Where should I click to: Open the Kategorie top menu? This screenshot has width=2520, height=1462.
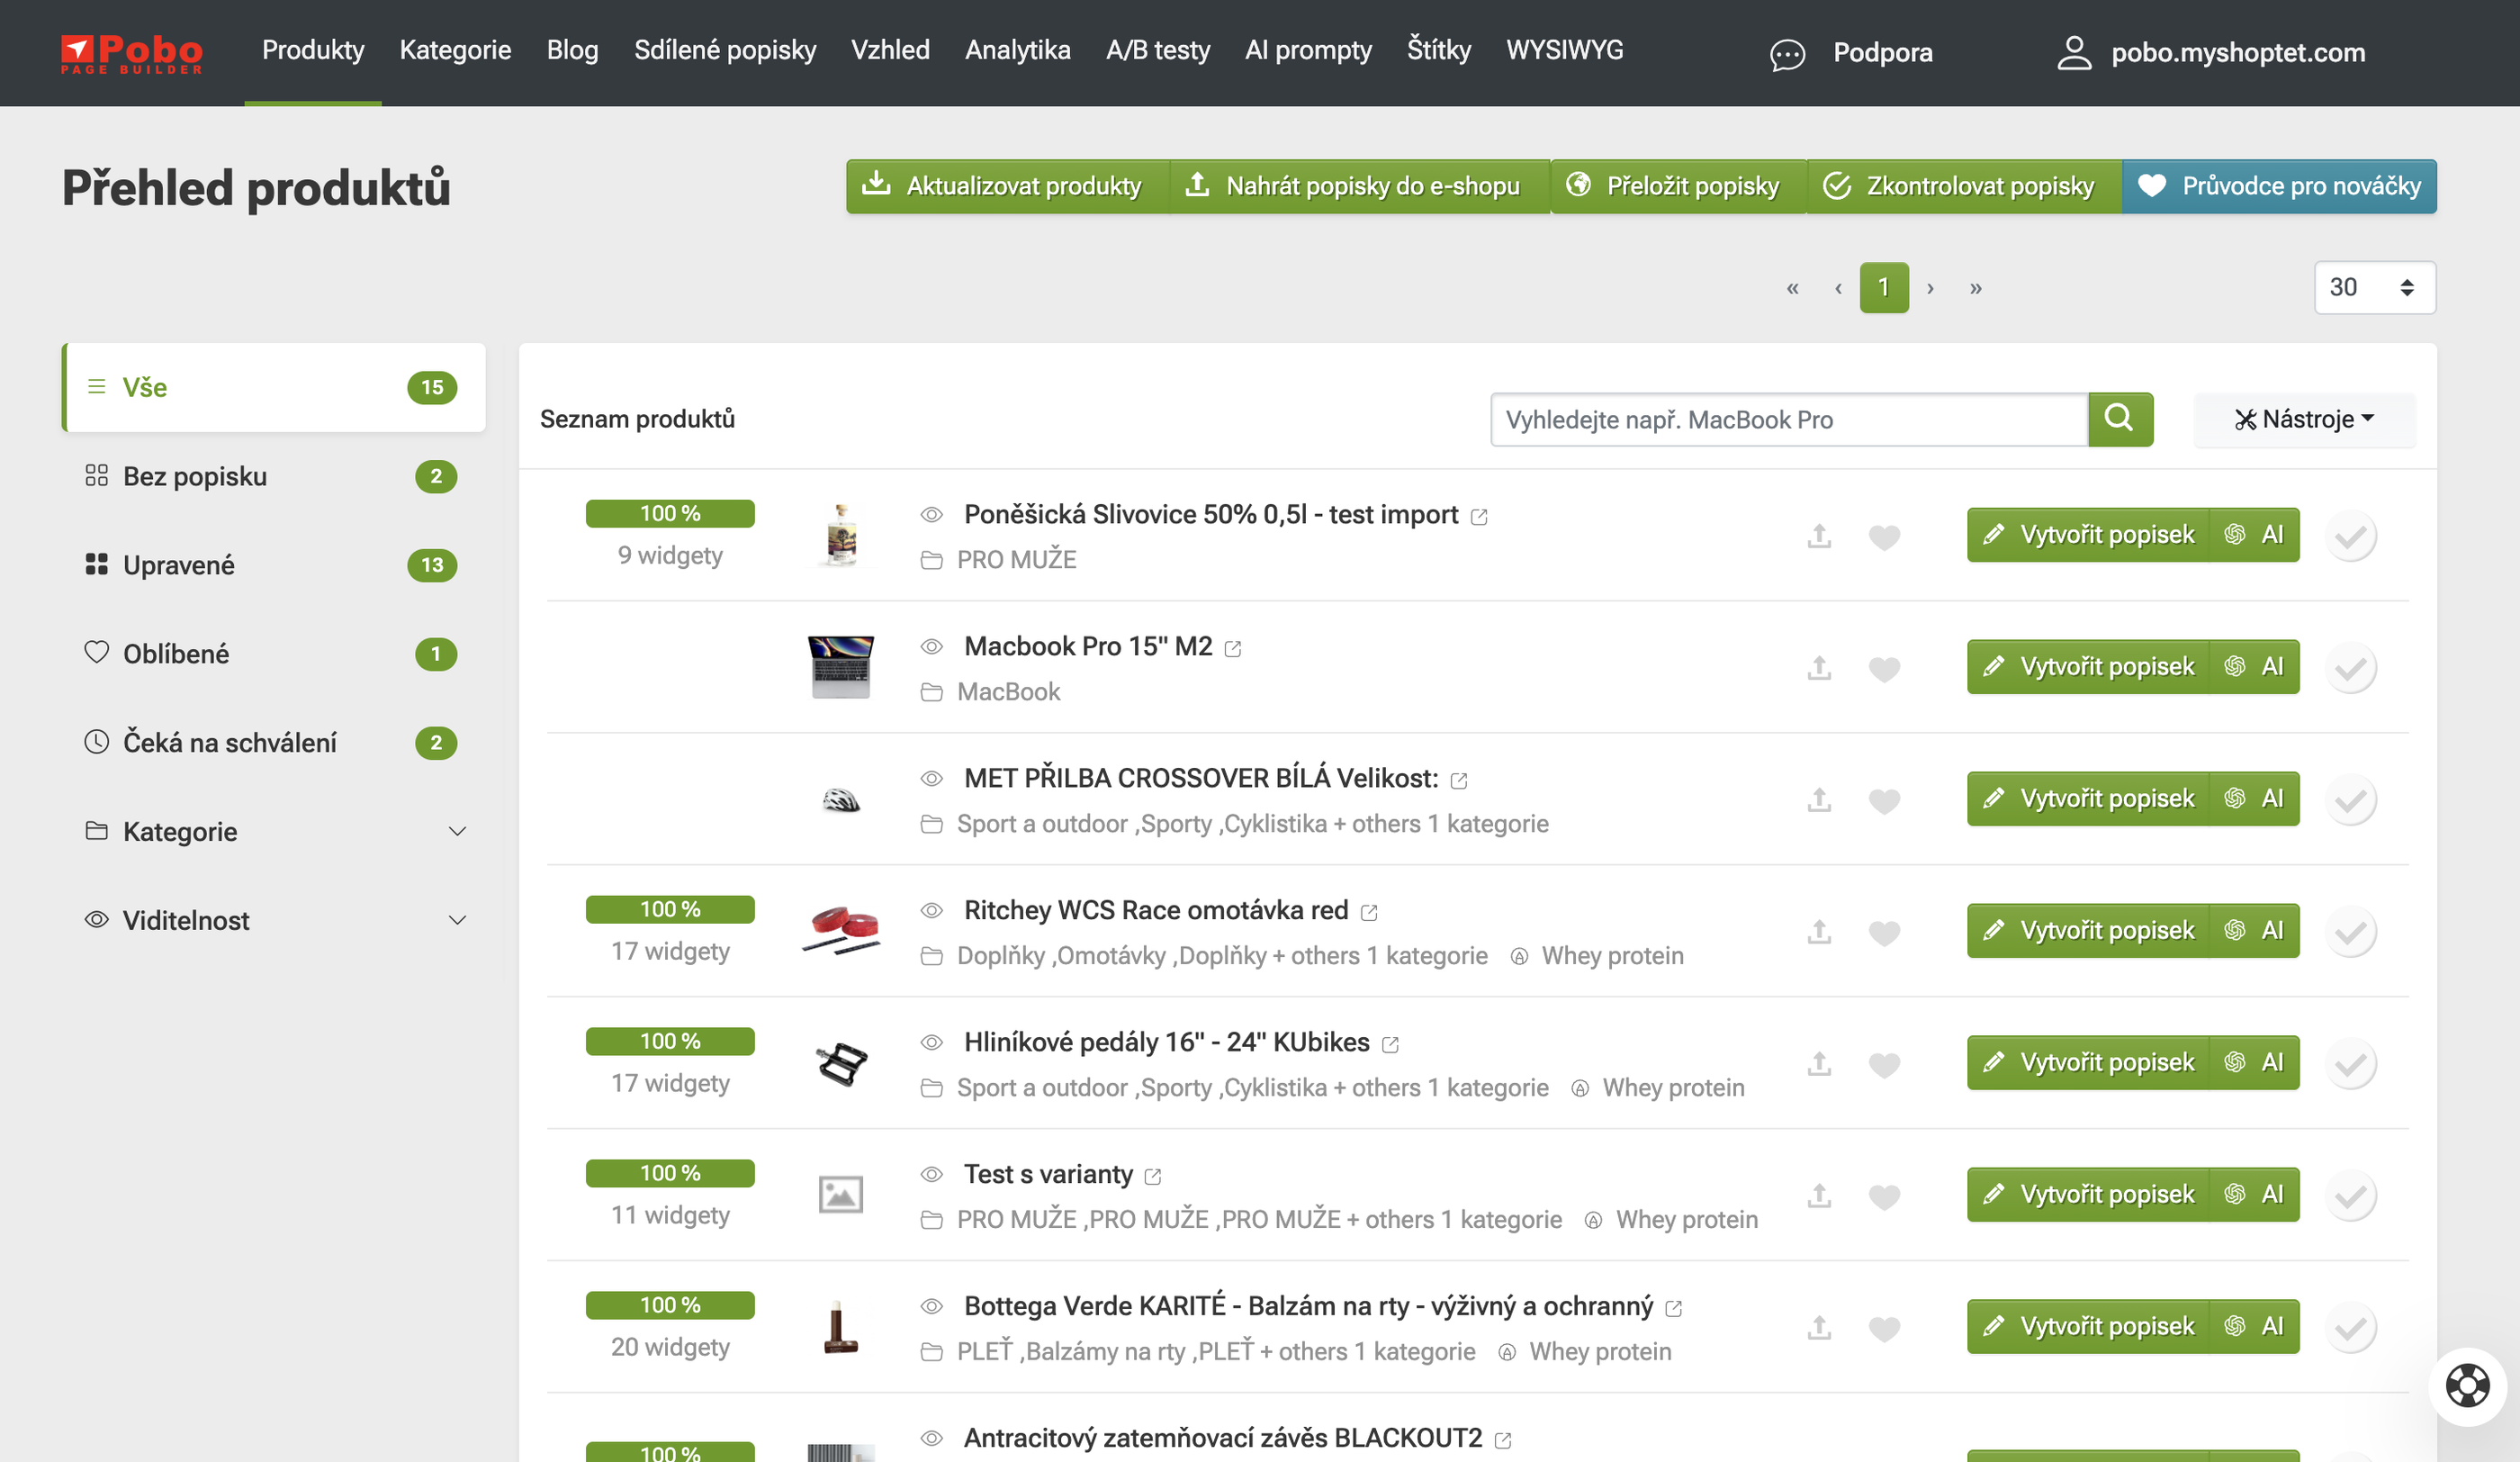455,50
